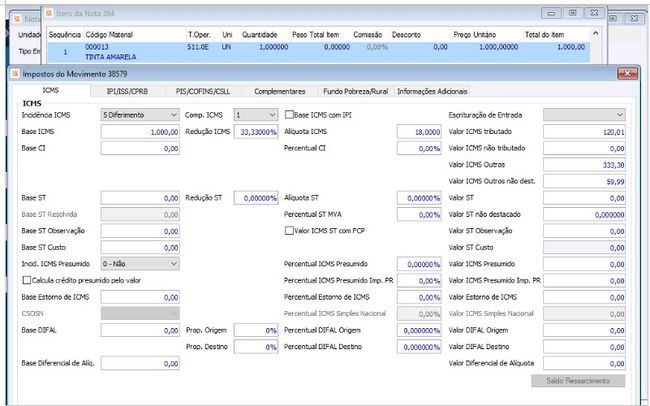This screenshot has height=406, width=650.
Task: Click the Base DIFAL field
Action: (140, 331)
